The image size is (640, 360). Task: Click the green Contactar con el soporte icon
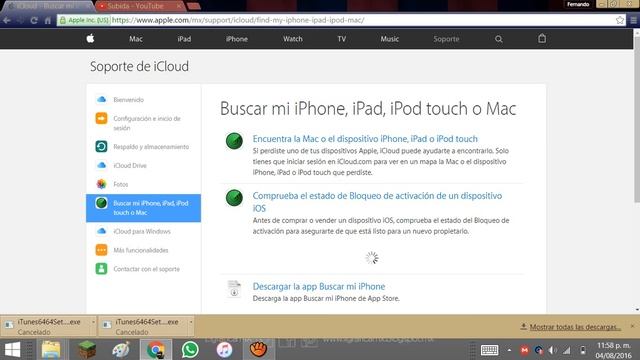click(x=101, y=269)
